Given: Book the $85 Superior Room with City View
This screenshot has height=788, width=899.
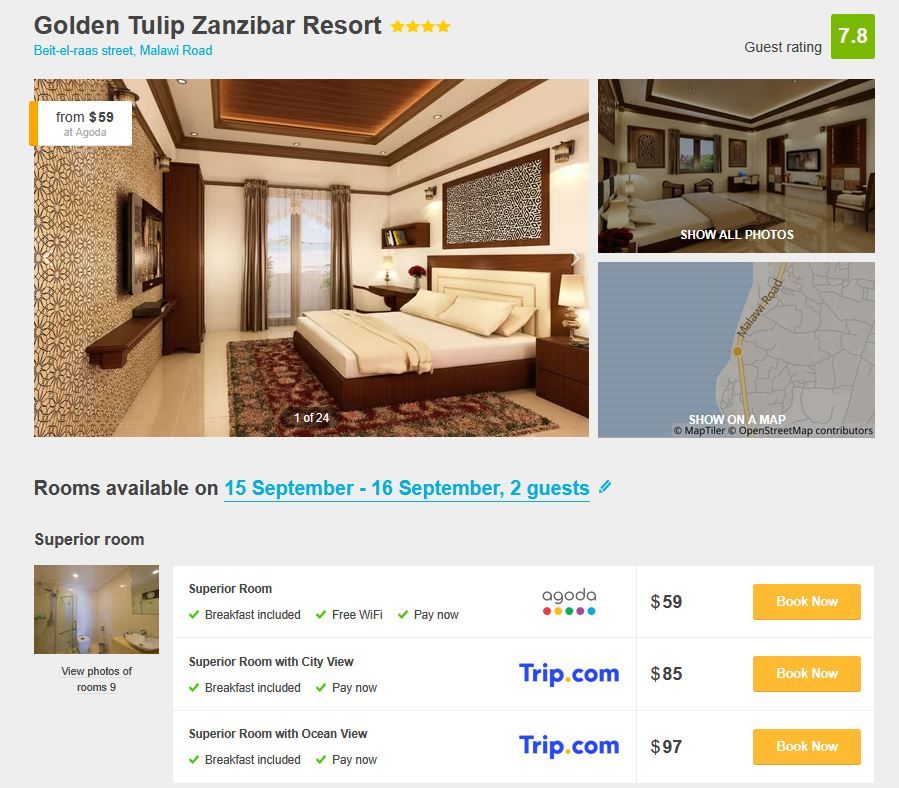Looking at the screenshot, I should (x=807, y=673).
